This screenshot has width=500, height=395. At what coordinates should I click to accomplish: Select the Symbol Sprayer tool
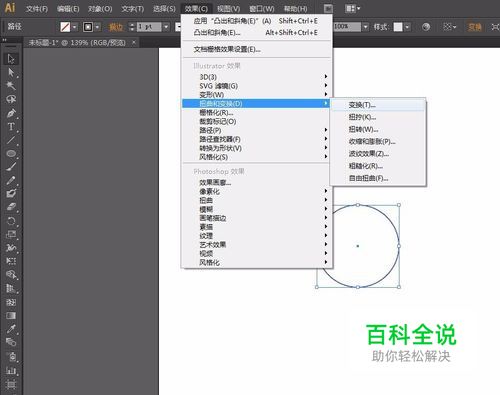click(11, 356)
